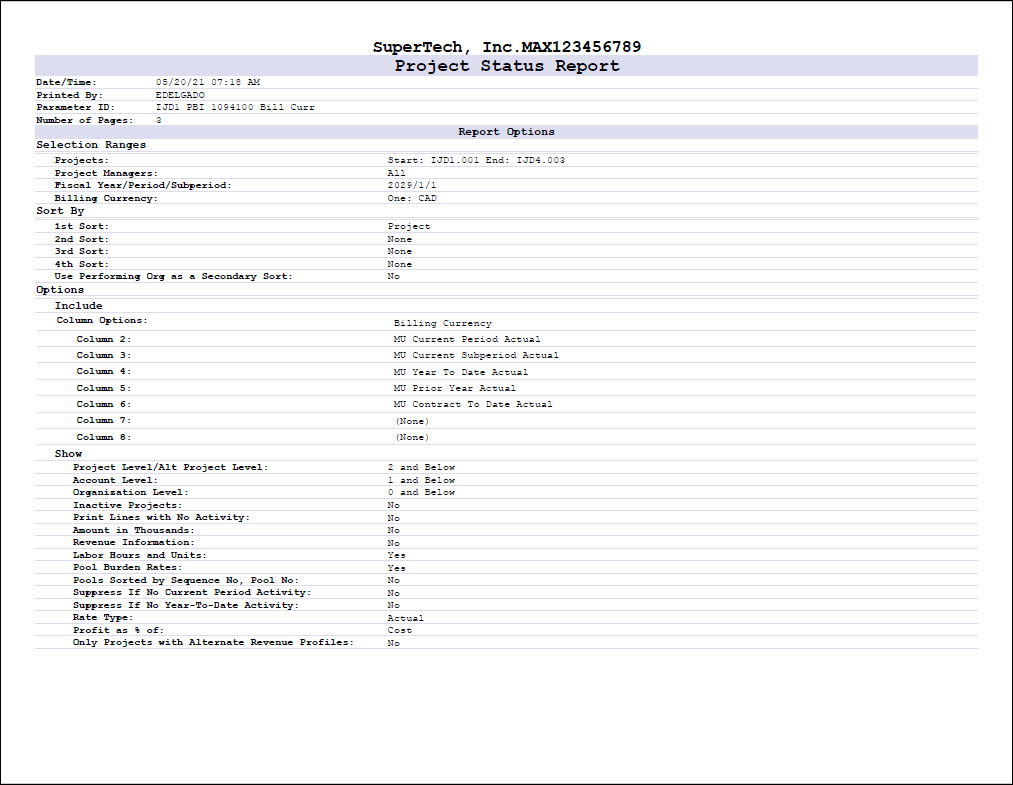Click MU Contract To Date Actual text
Viewport: 1013px width, 785px height.
[x=473, y=405]
